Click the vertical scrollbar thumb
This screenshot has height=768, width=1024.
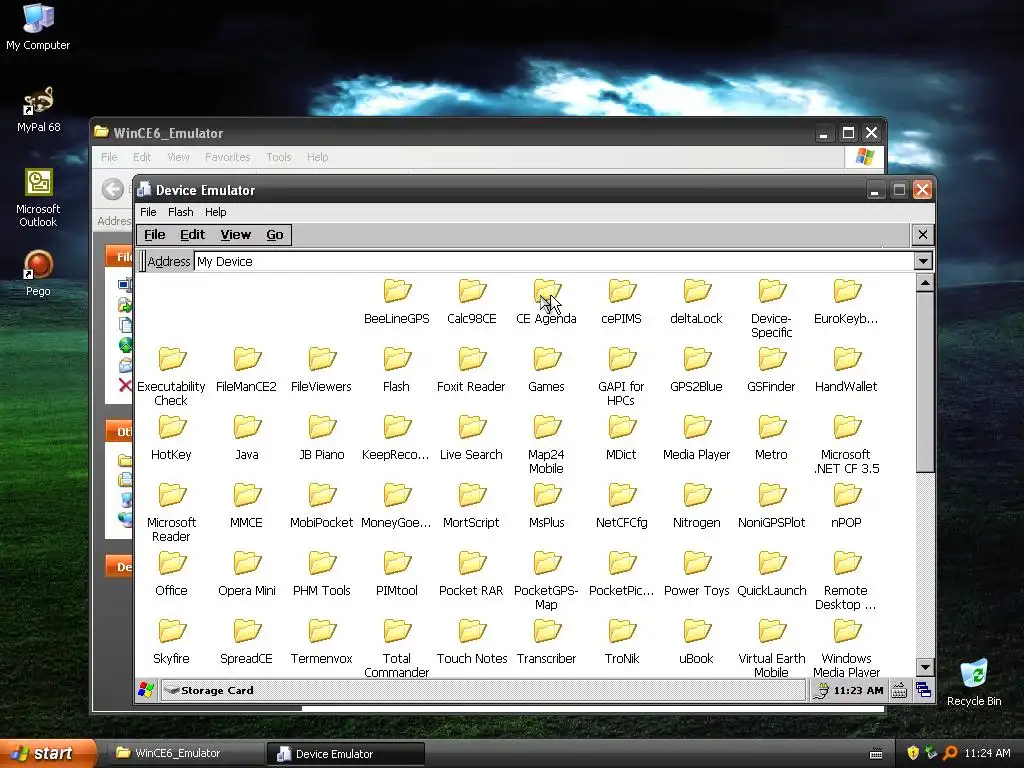[x=925, y=382]
